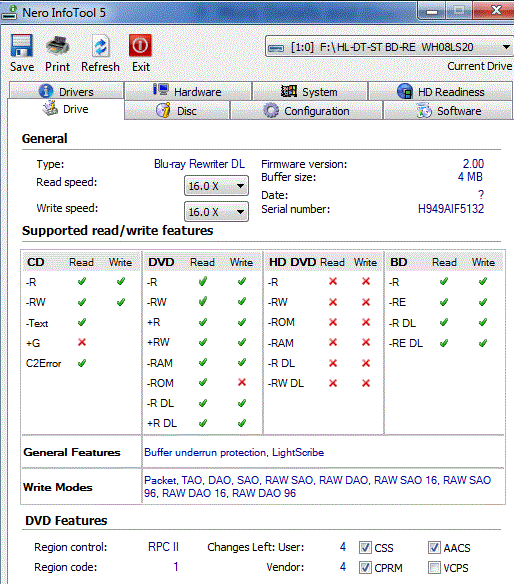Image resolution: width=514 pixels, height=584 pixels.
Task: Minimize the Nero InfoTool window
Action: (x=432, y=11)
